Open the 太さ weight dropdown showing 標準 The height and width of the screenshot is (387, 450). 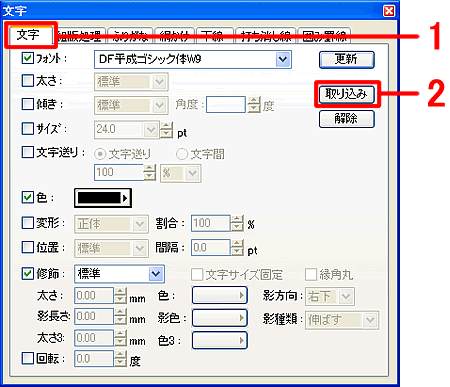coord(131,82)
